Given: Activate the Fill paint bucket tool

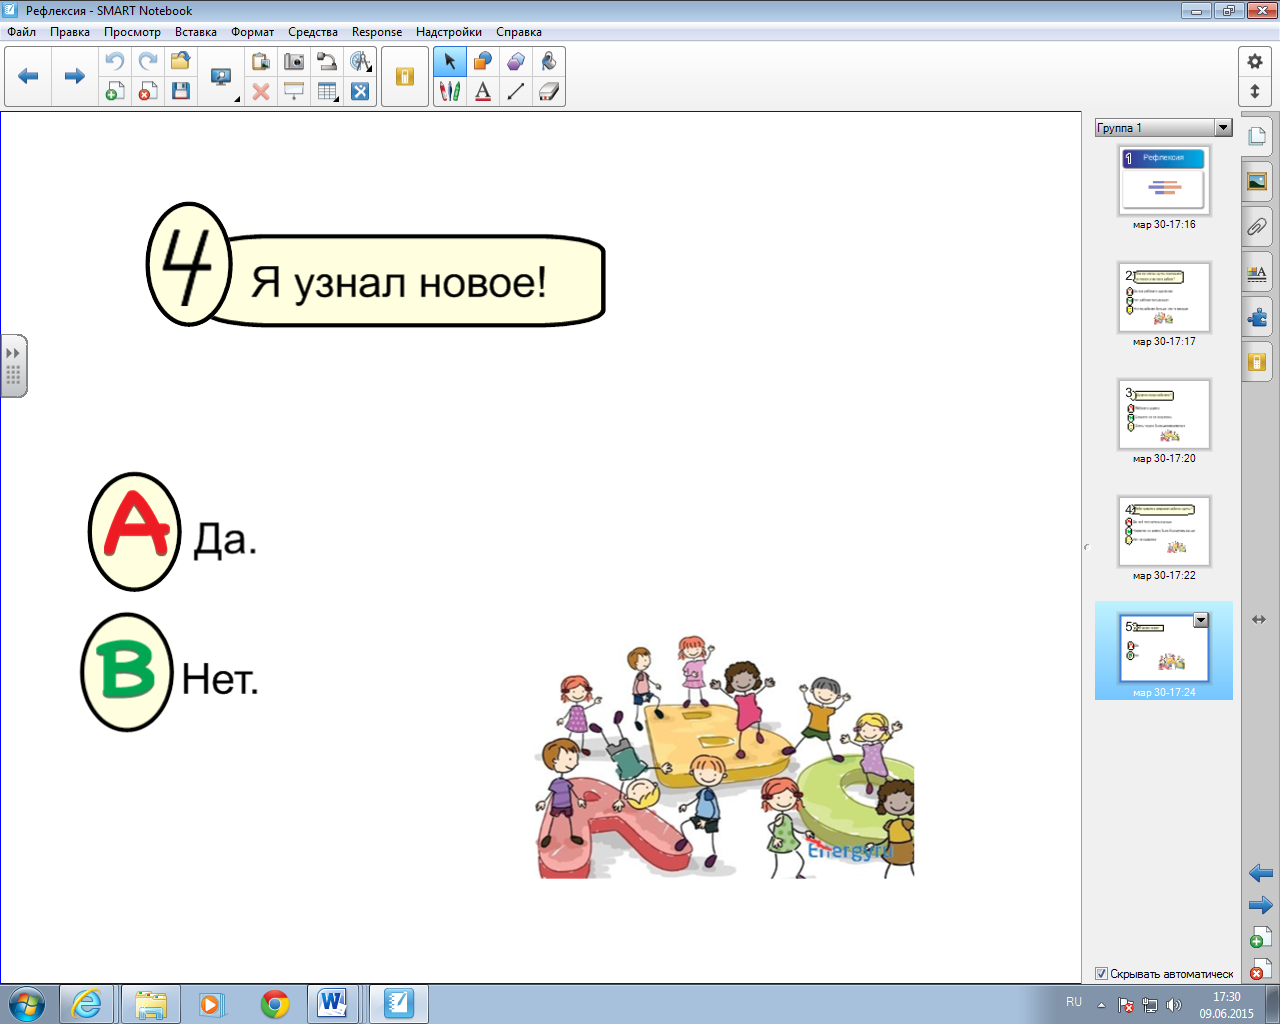Looking at the screenshot, I should pyautogui.click(x=548, y=62).
